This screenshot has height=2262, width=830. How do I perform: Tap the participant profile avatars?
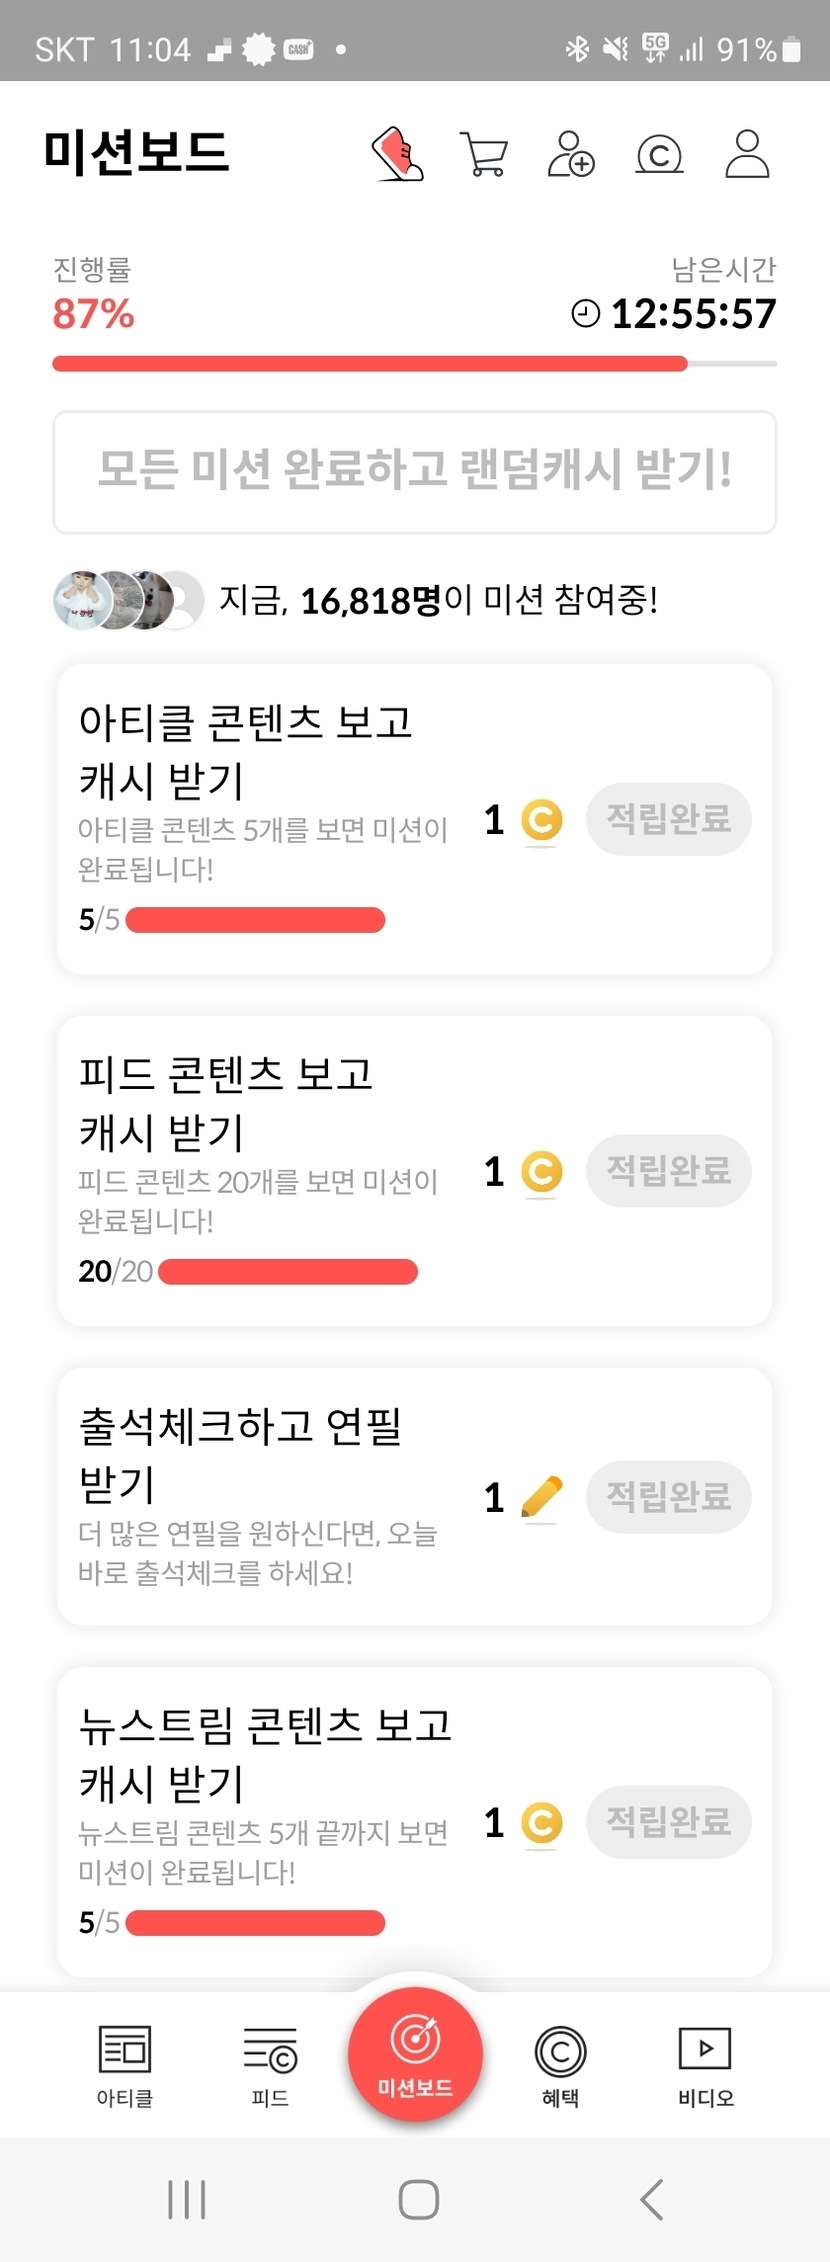[128, 600]
